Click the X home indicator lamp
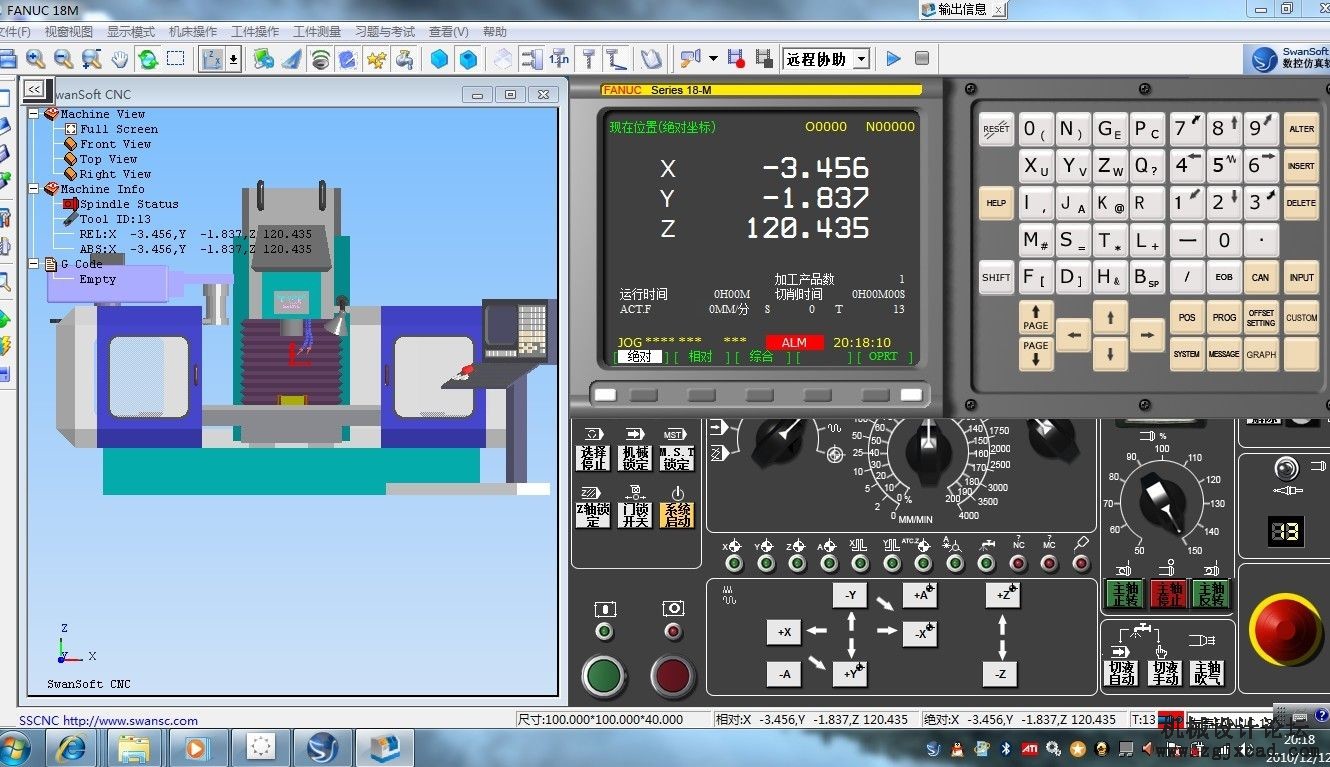Screen dimensions: 1330x767 click(734, 564)
